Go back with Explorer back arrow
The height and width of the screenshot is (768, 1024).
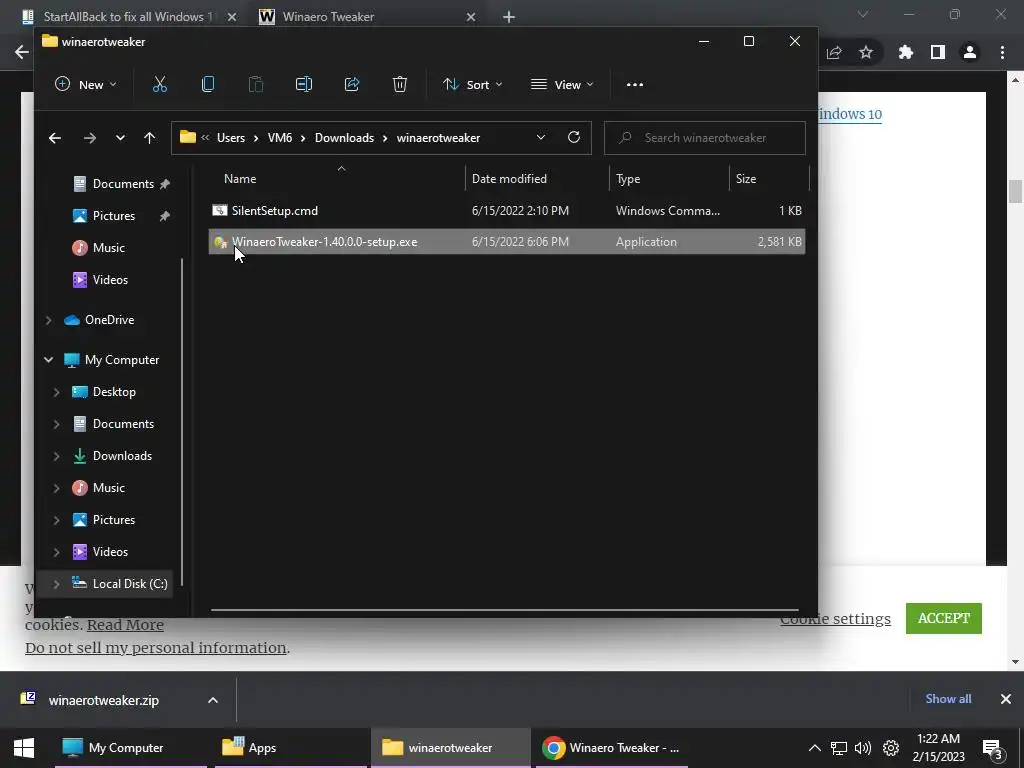[x=55, y=138]
